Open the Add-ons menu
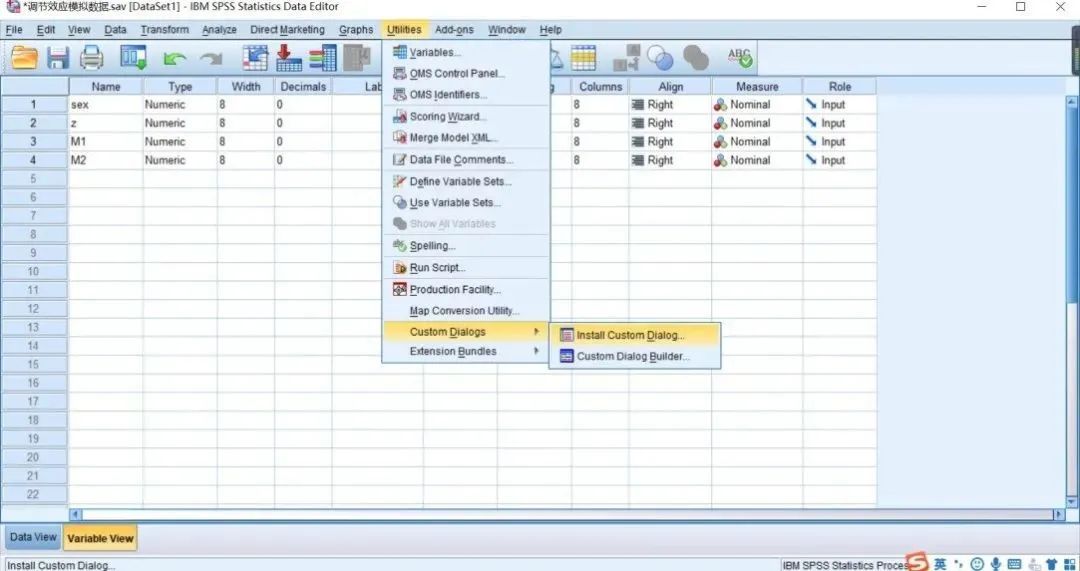The width and height of the screenshot is (1080, 571). pos(454,30)
